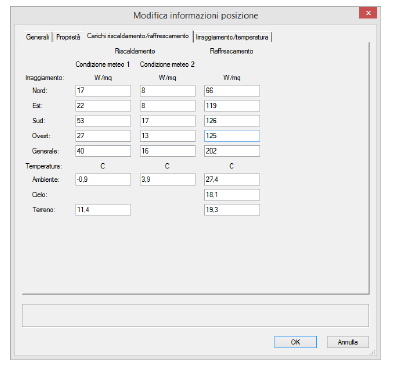Focus the Terreno field with value 11,4
The width and height of the screenshot is (400, 369).
(103, 210)
